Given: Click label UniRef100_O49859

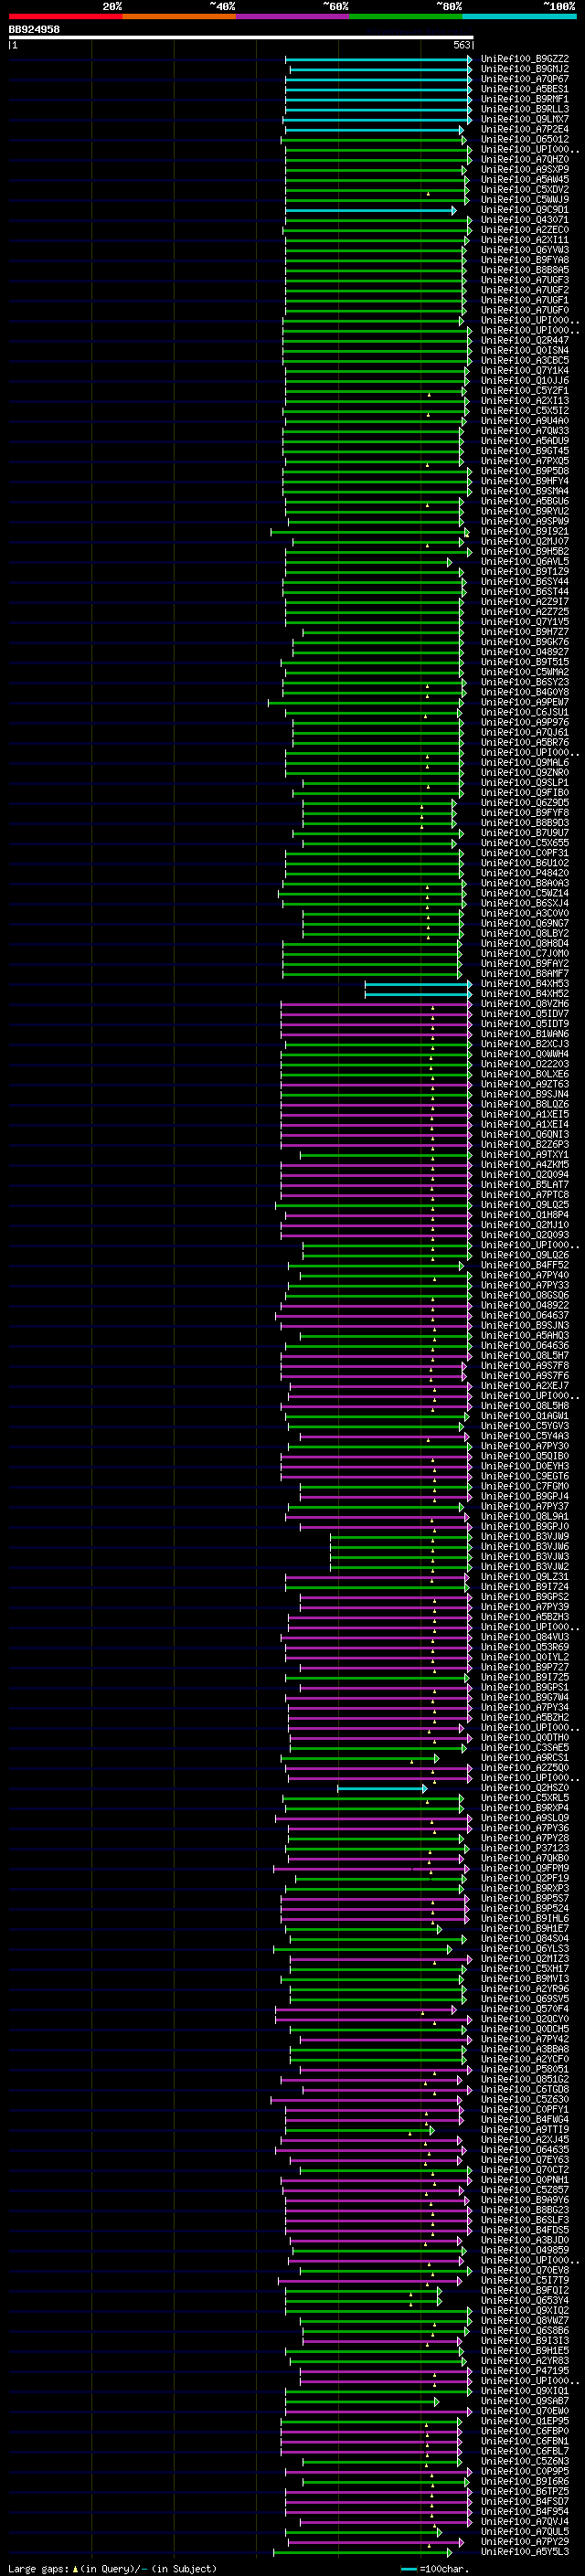Looking at the screenshot, I should point(525,2250).
